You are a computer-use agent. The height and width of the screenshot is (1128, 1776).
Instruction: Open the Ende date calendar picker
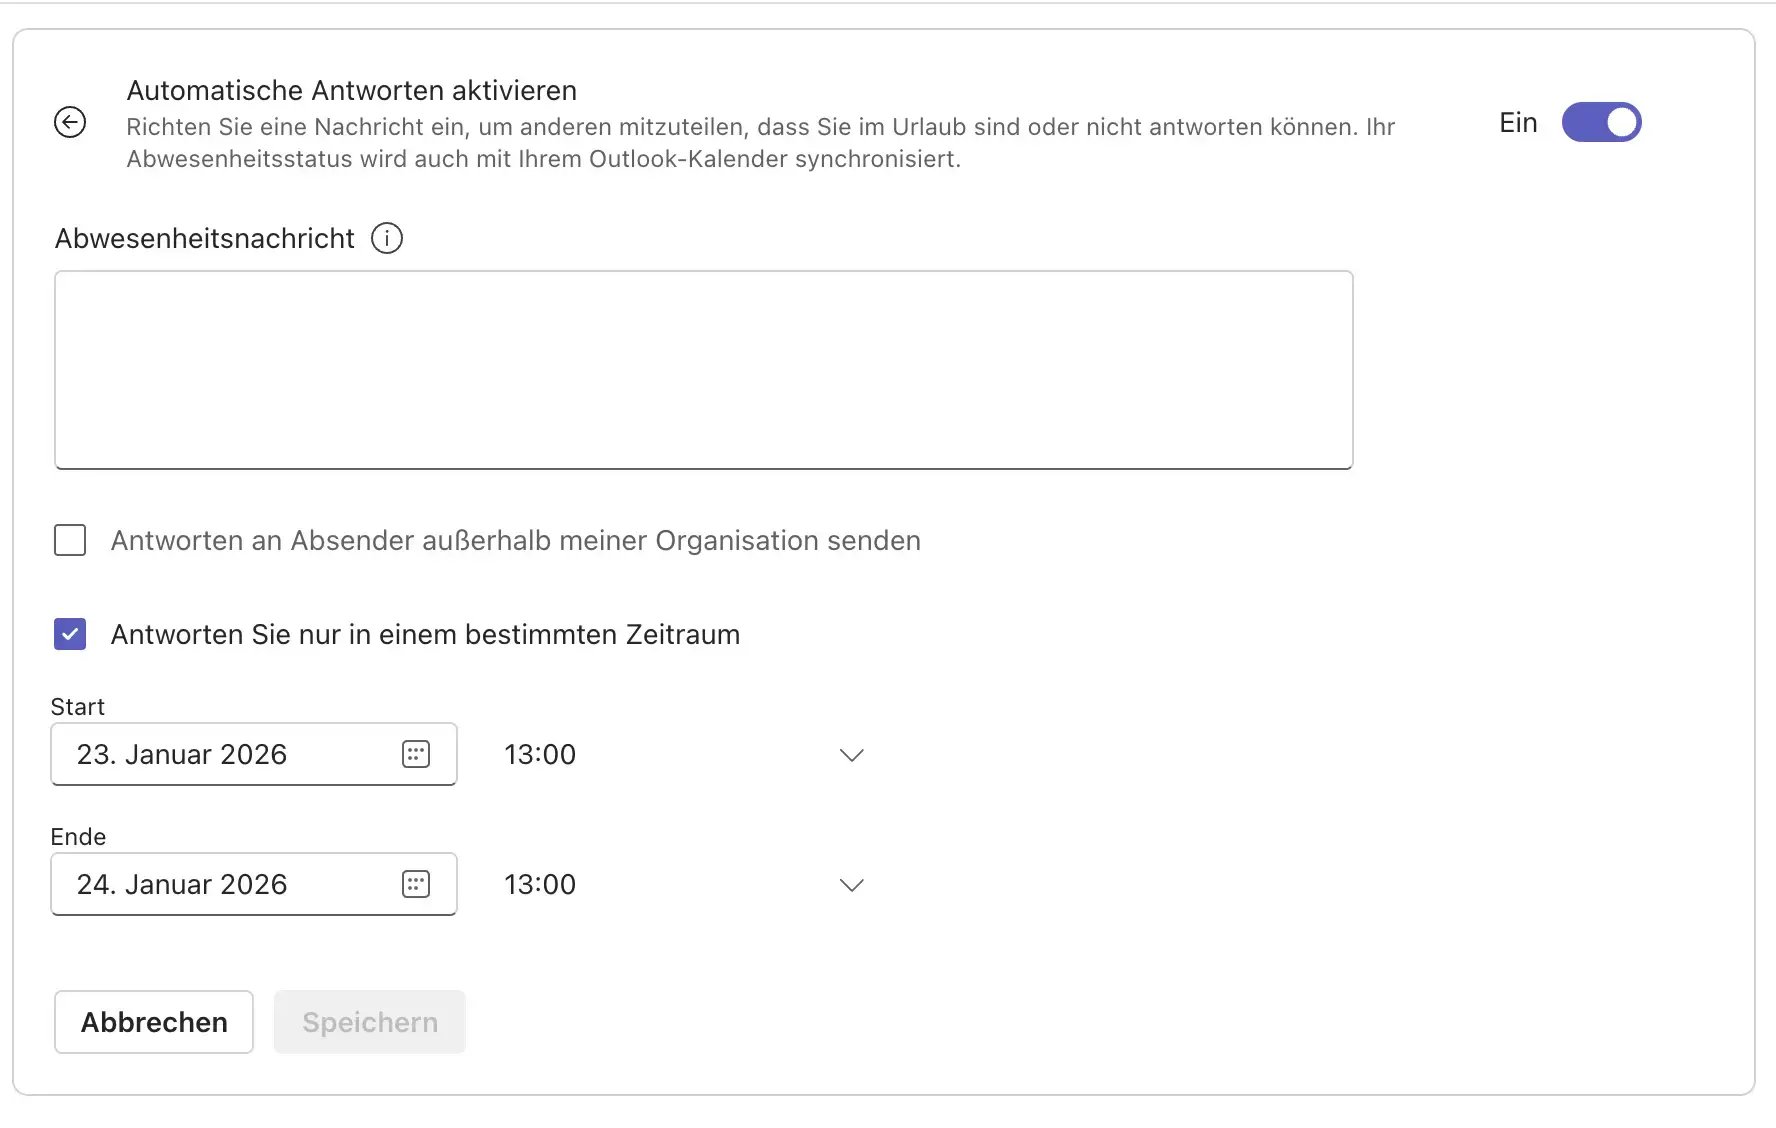click(416, 884)
